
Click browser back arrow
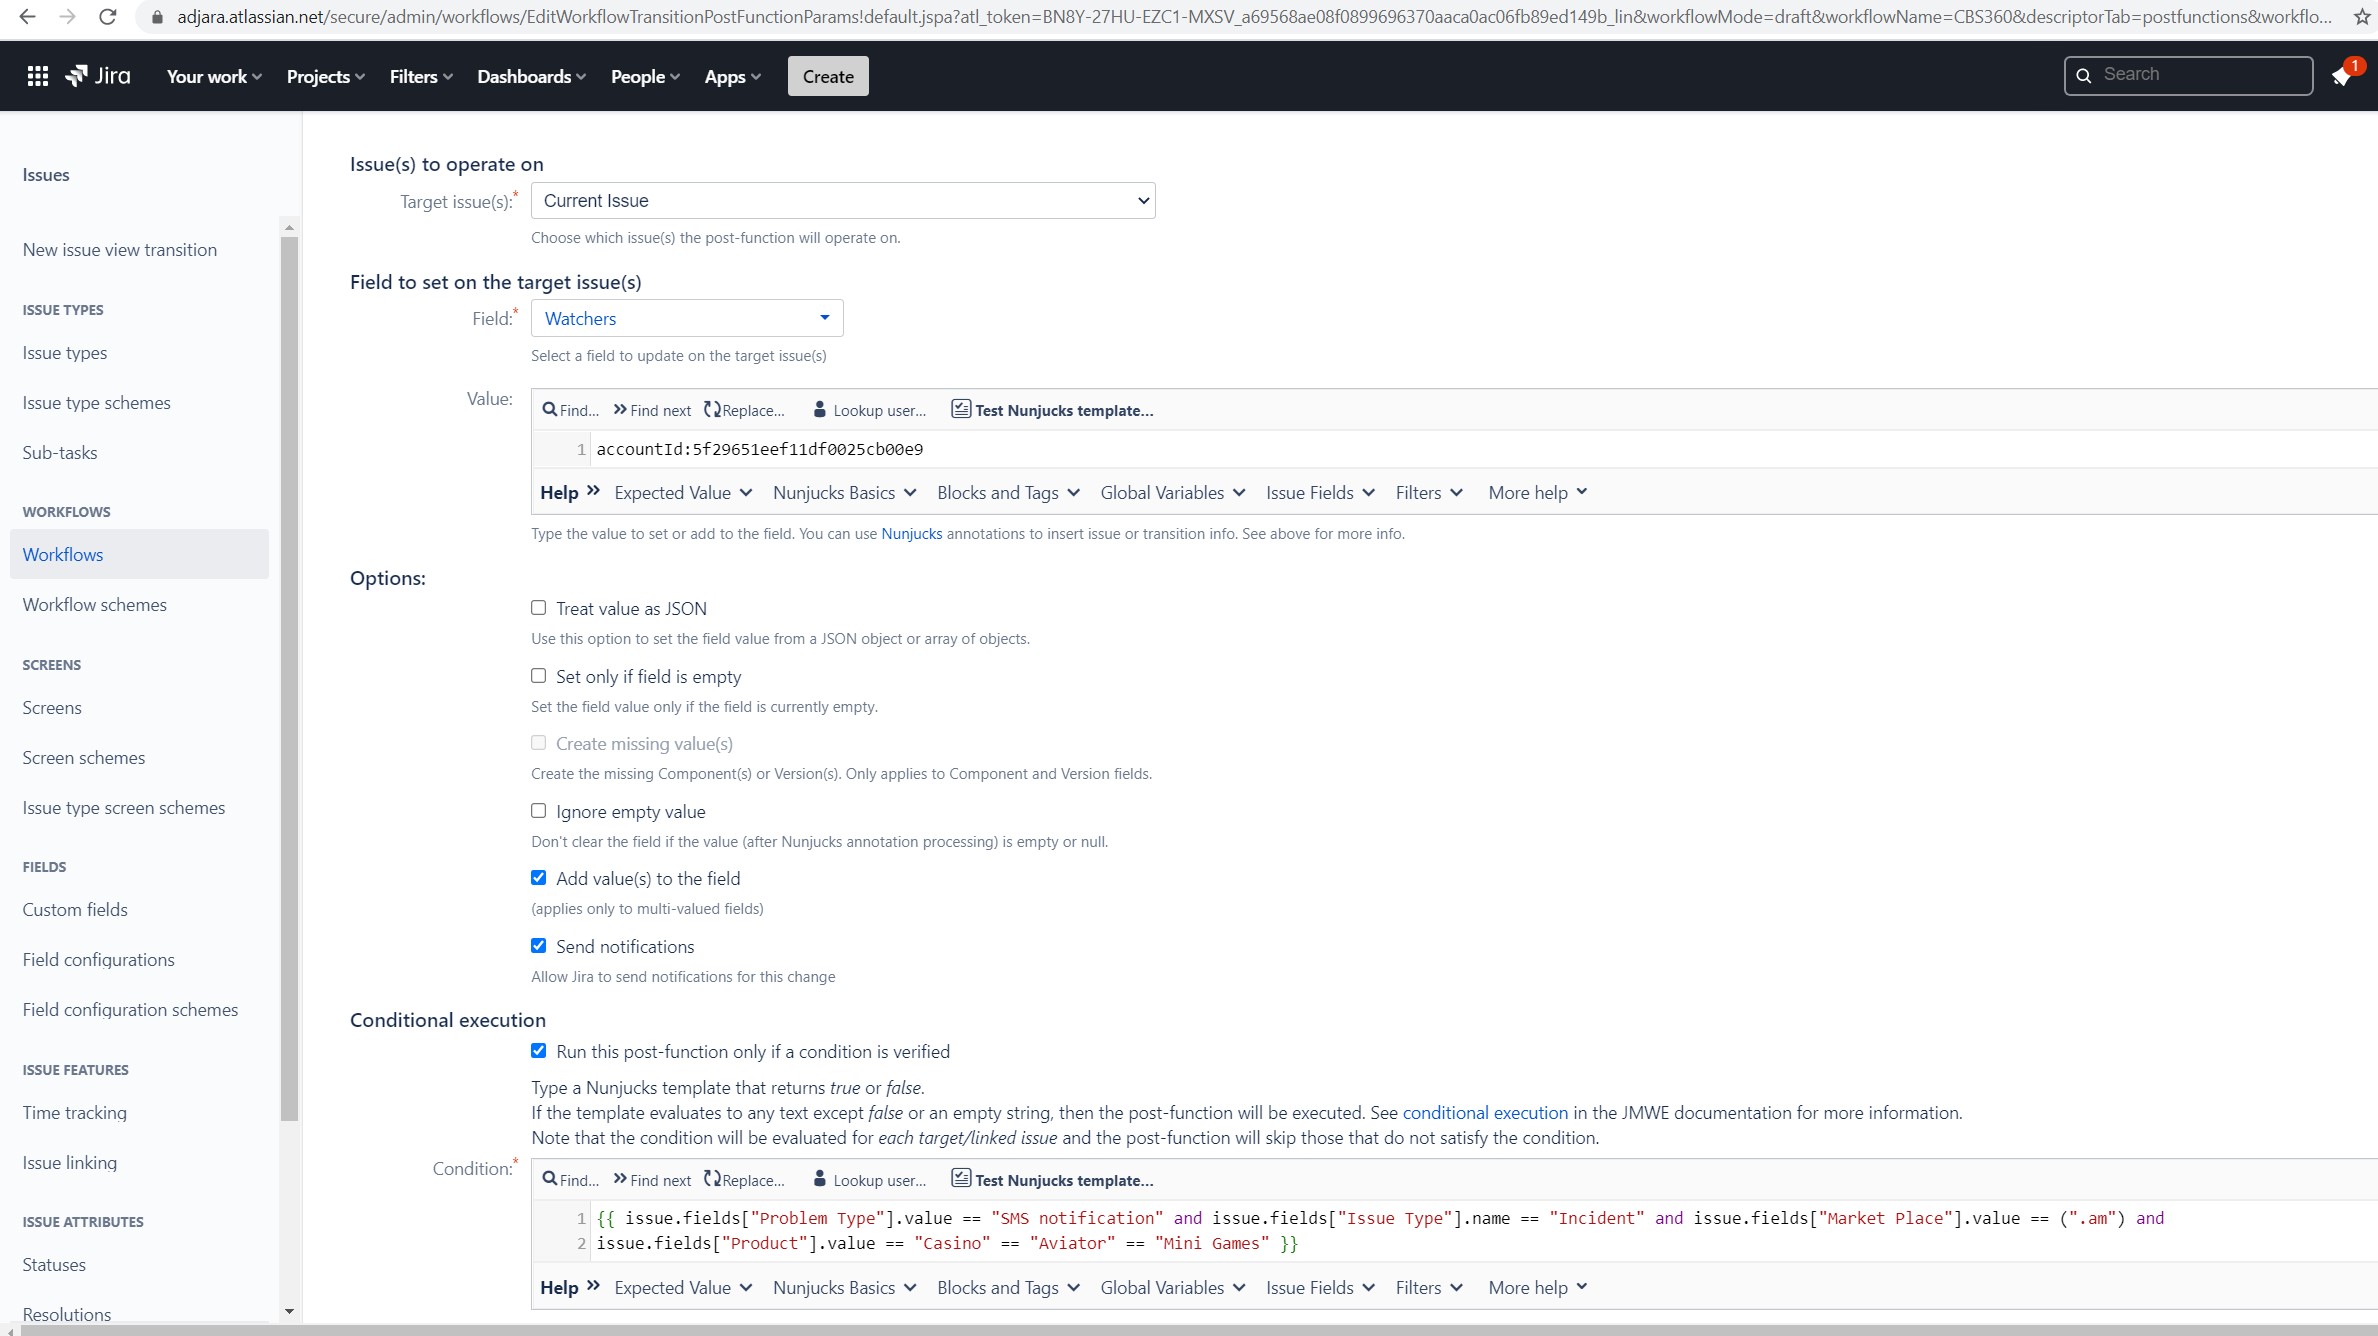(27, 17)
